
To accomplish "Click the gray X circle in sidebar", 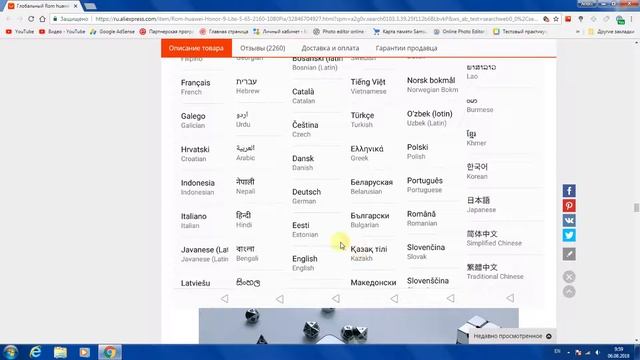I will click(x=569, y=277).
